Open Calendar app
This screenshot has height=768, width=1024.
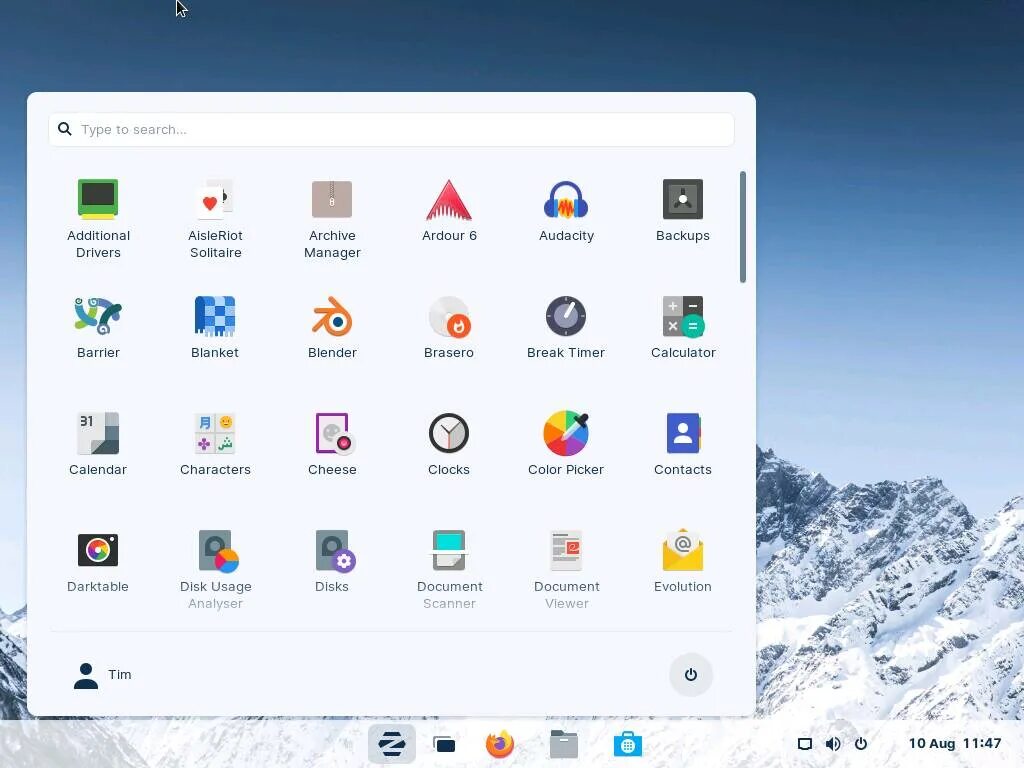pyautogui.click(x=98, y=444)
